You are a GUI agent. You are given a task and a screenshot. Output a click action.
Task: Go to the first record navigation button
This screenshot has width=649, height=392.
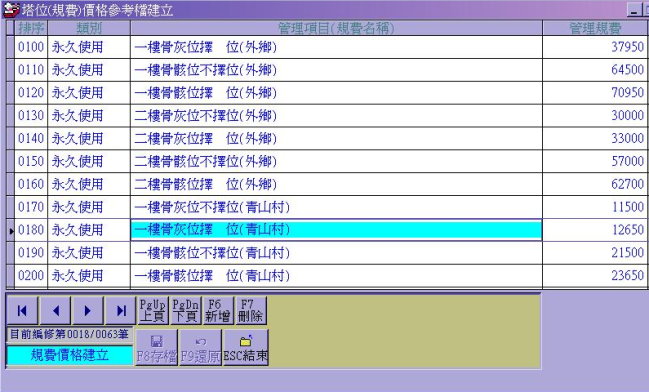[22, 310]
